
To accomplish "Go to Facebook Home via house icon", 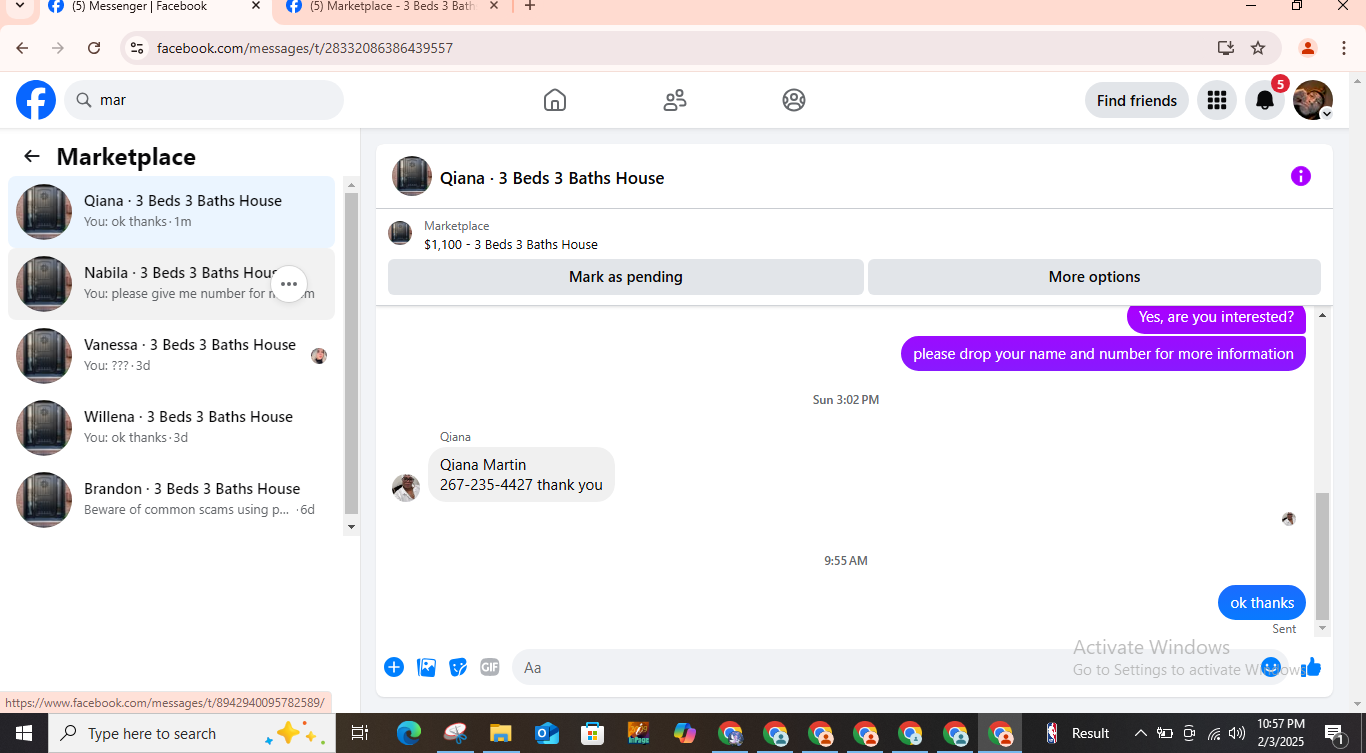I will (x=555, y=100).
